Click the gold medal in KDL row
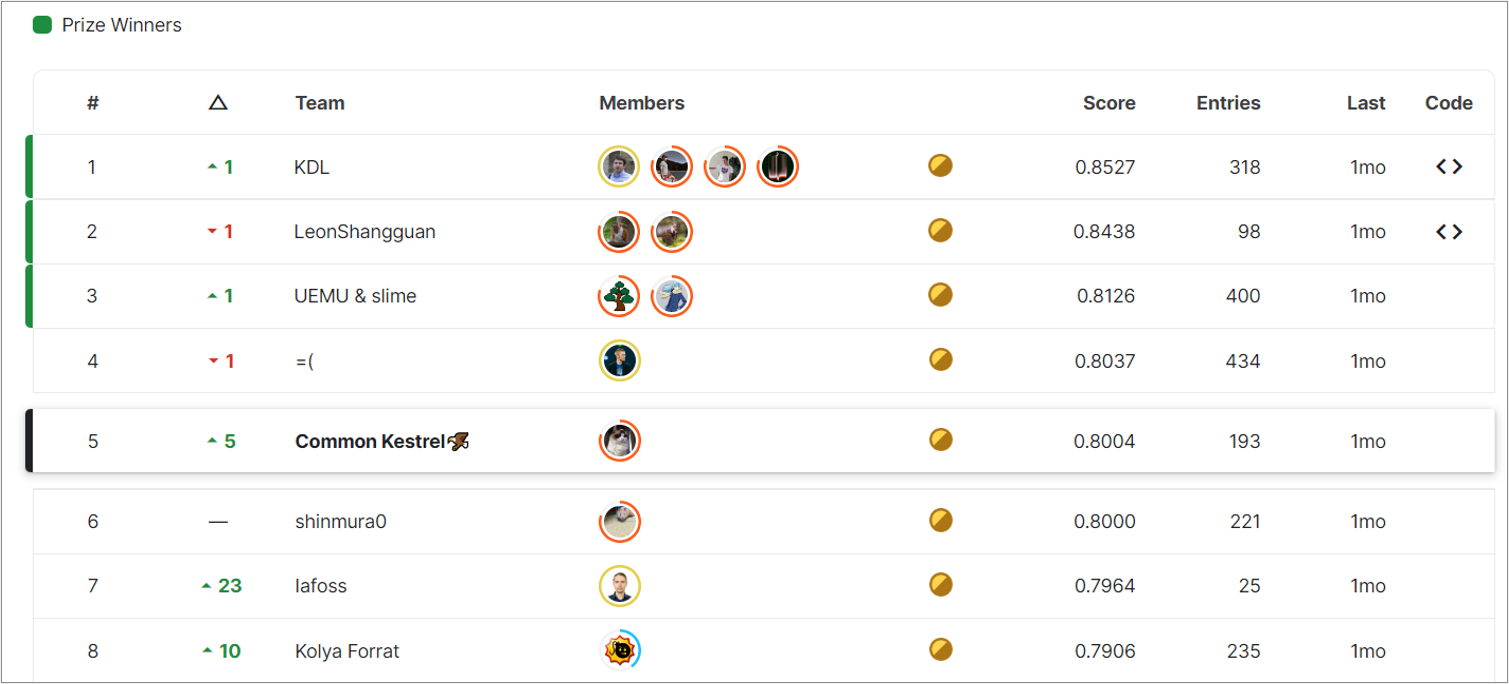 coord(940,166)
